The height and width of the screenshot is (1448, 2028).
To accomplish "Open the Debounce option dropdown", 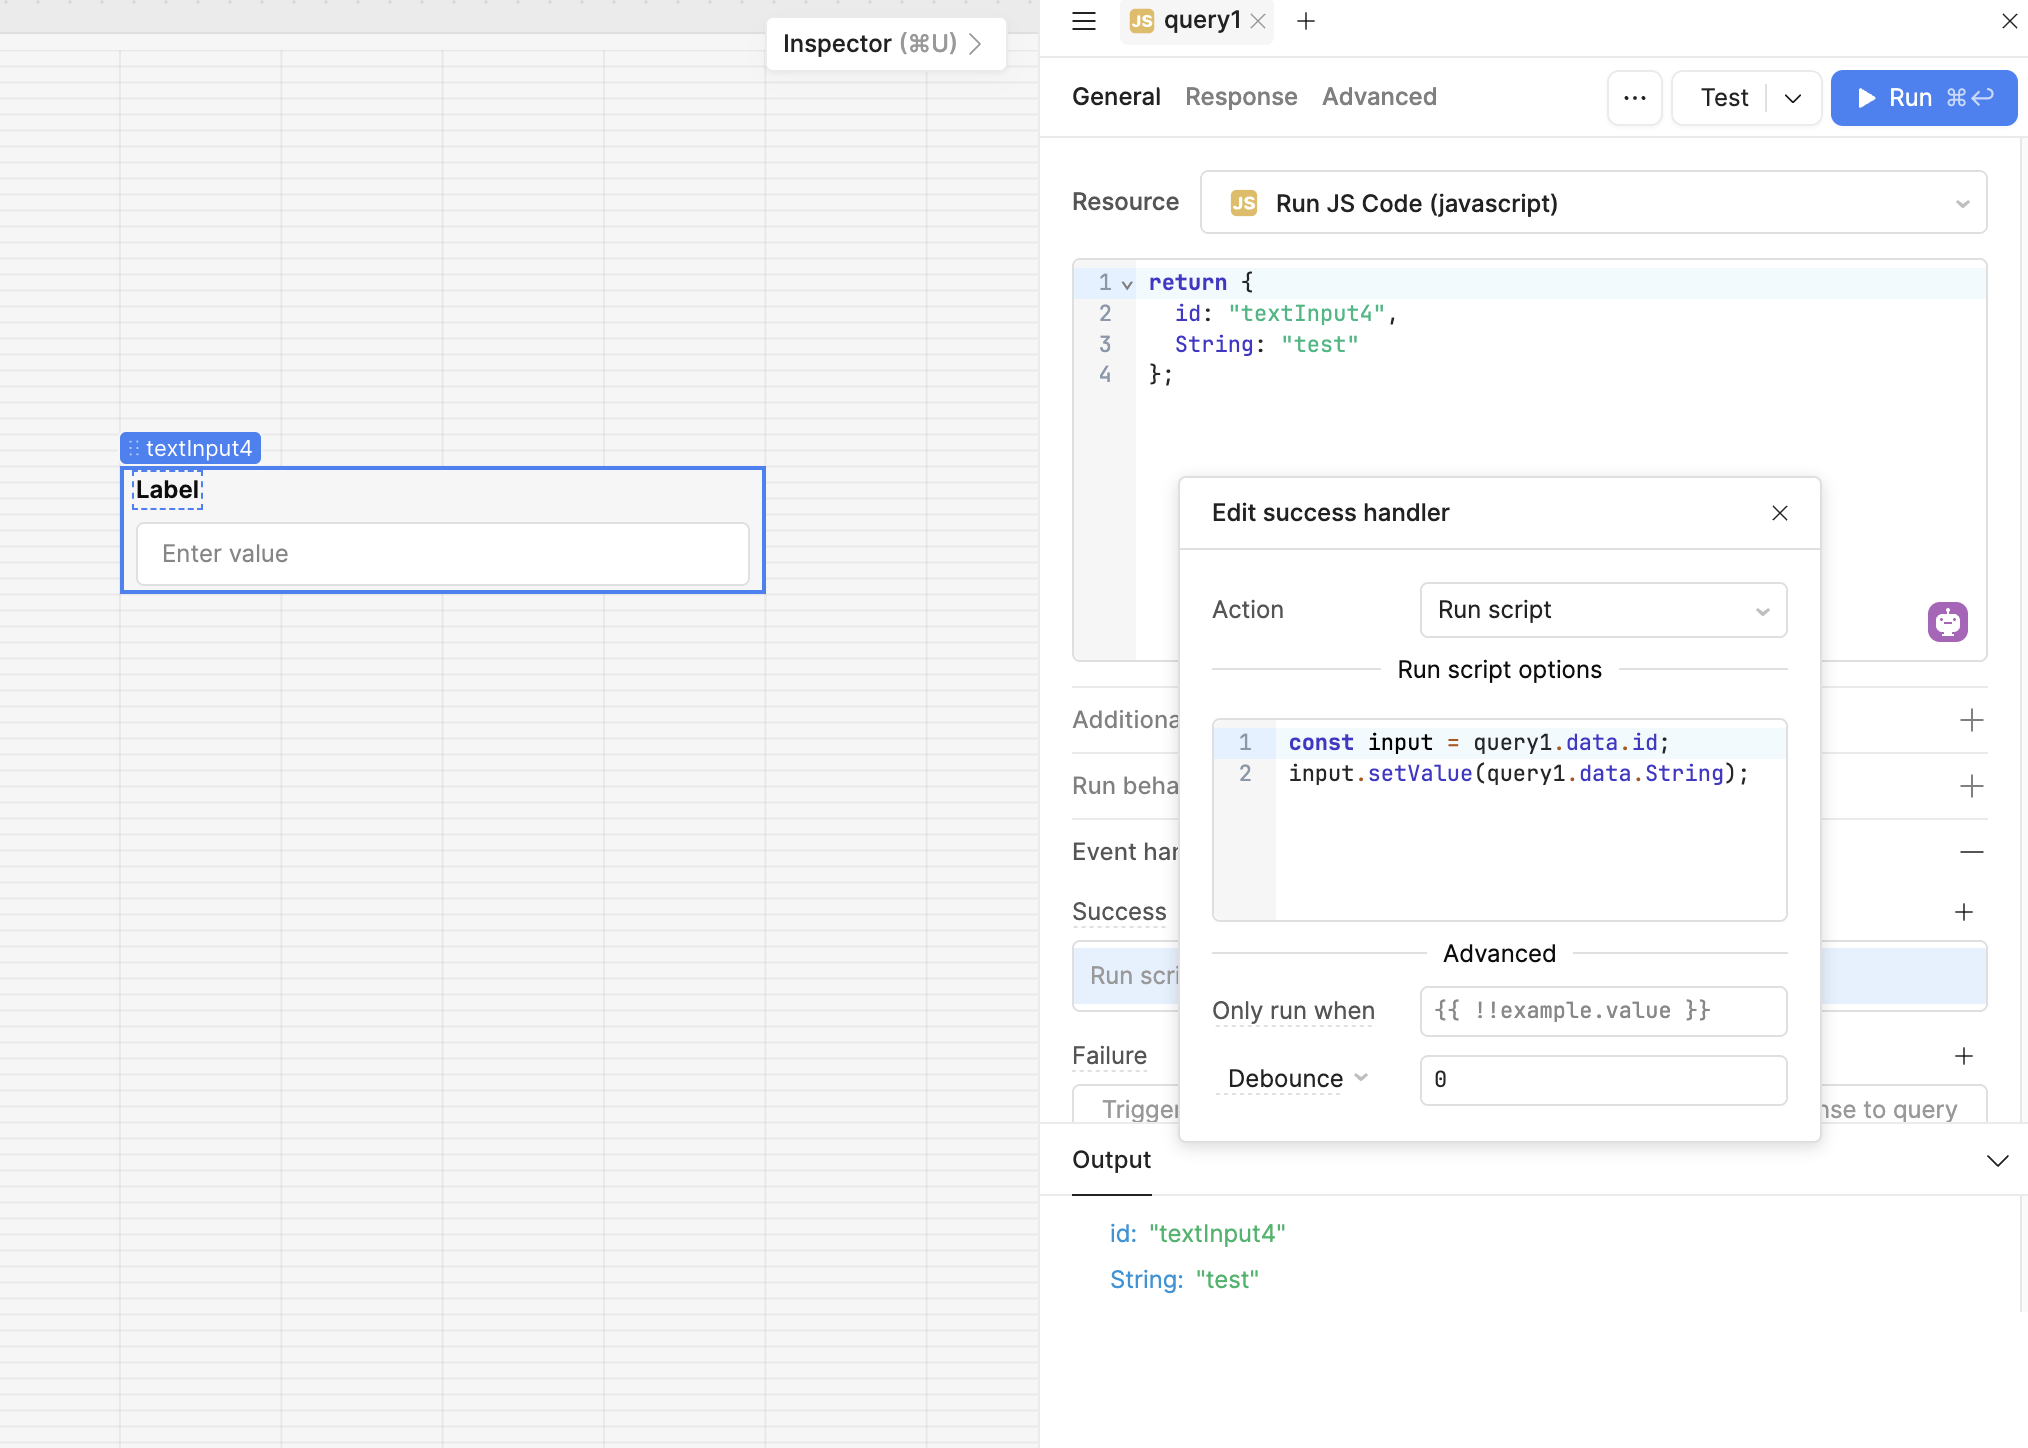I will pyautogui.click(x=1297, y=1079).
